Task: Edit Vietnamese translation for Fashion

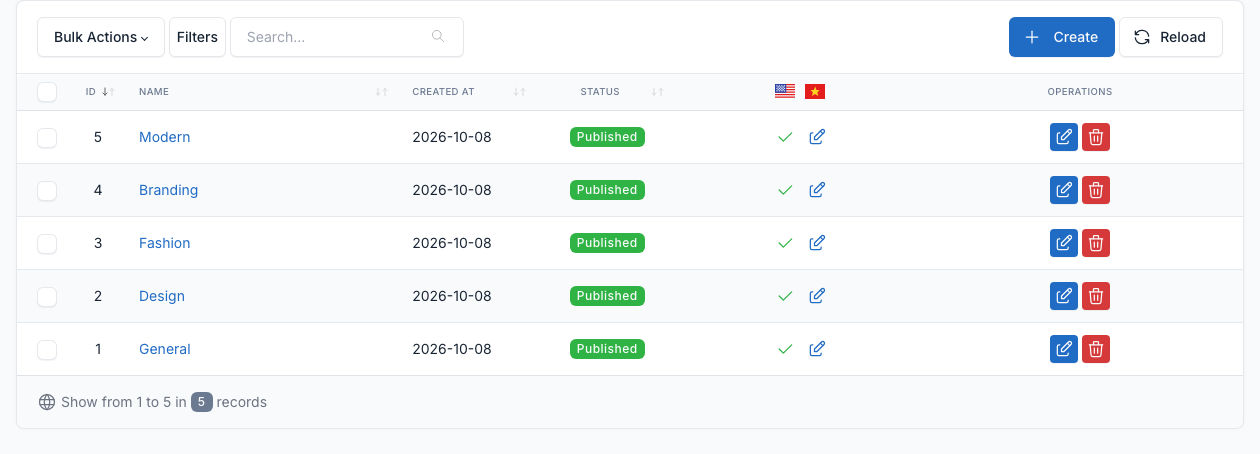Action: click(817, 243)
